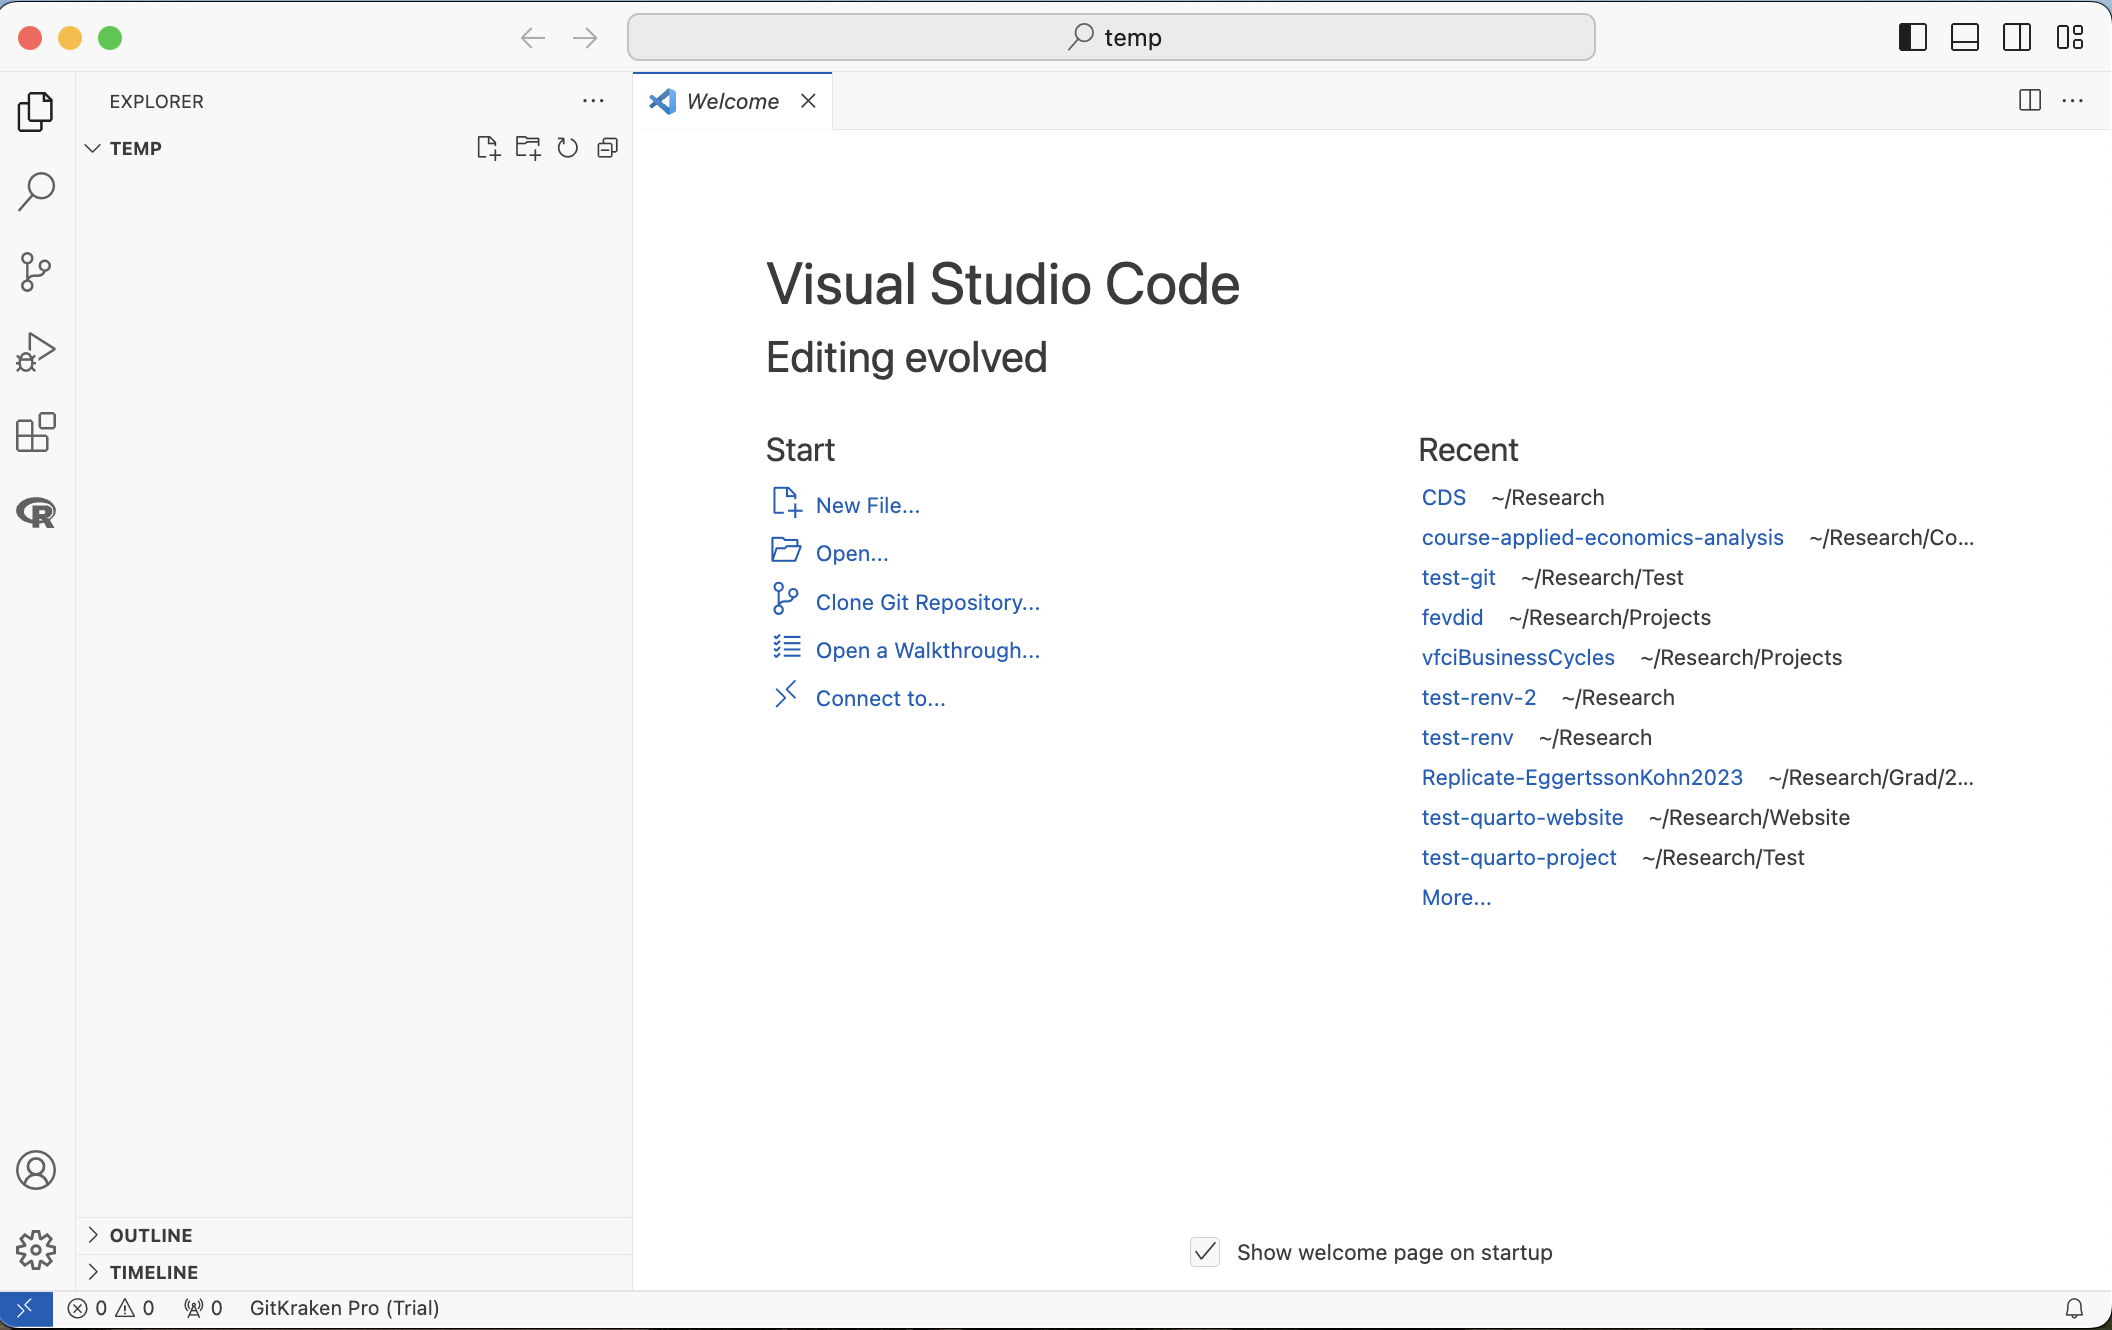Expand the TIMELINE section
This screenshot has height=1330, width=2112.
(x=153, y=1272)
